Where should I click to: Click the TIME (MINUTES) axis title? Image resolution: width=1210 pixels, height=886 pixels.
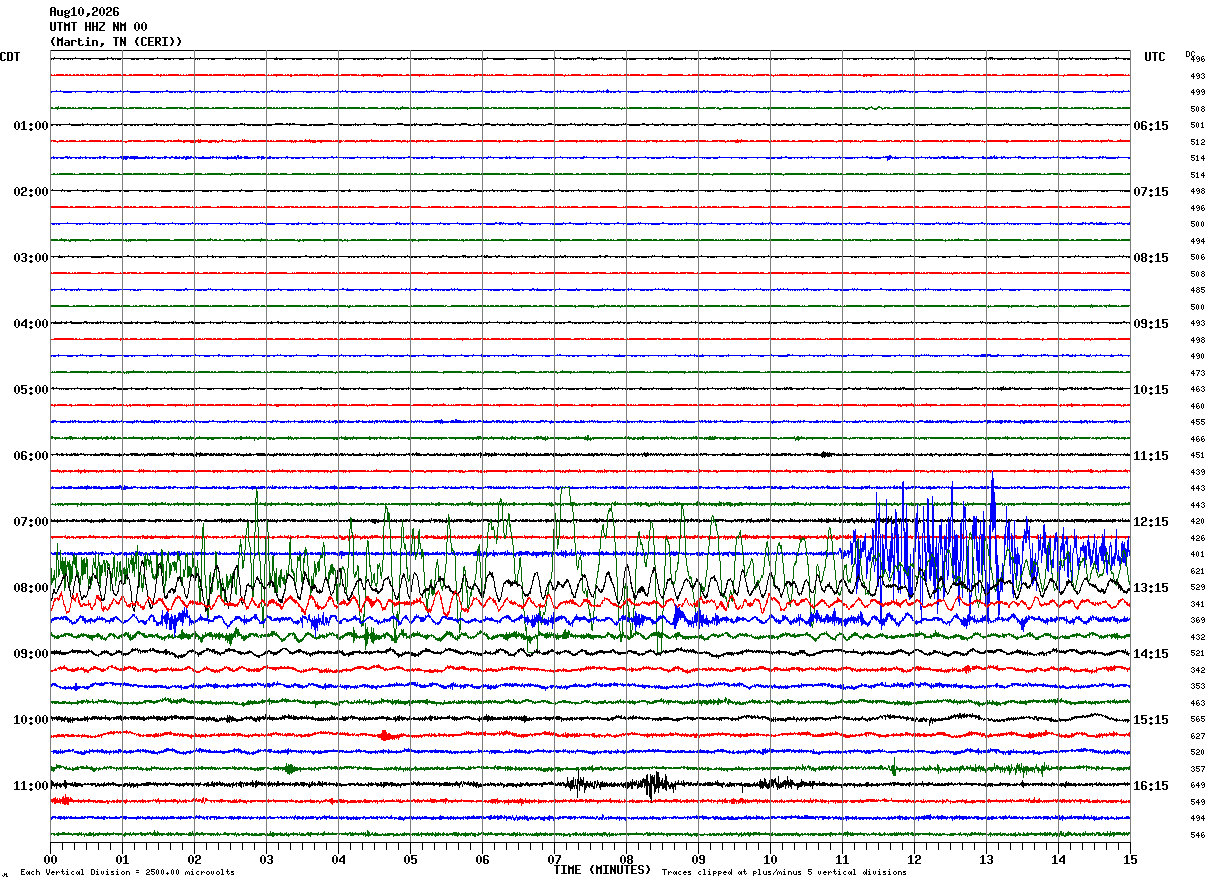602,870
